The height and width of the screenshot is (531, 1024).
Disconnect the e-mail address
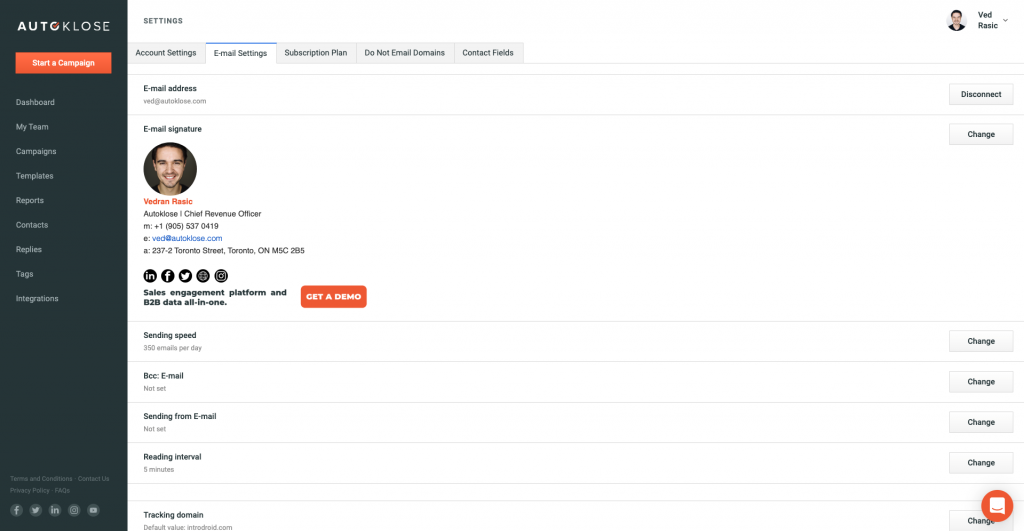pos(981,94)
